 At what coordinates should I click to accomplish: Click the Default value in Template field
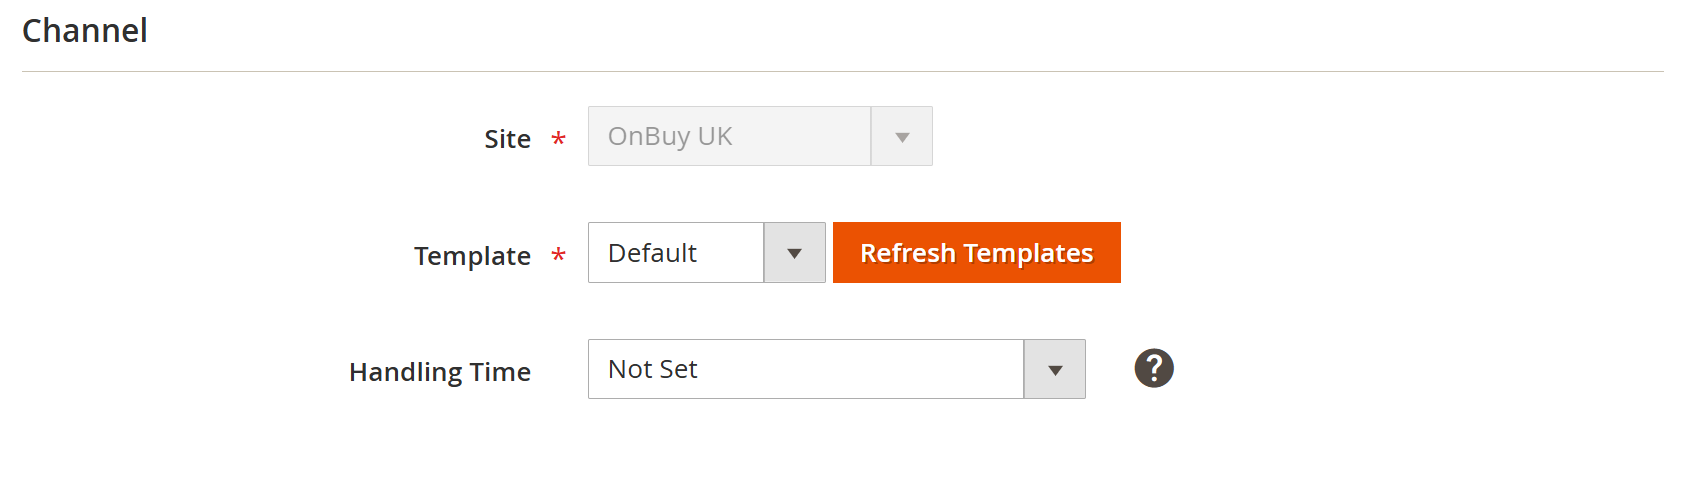(652, 253)
